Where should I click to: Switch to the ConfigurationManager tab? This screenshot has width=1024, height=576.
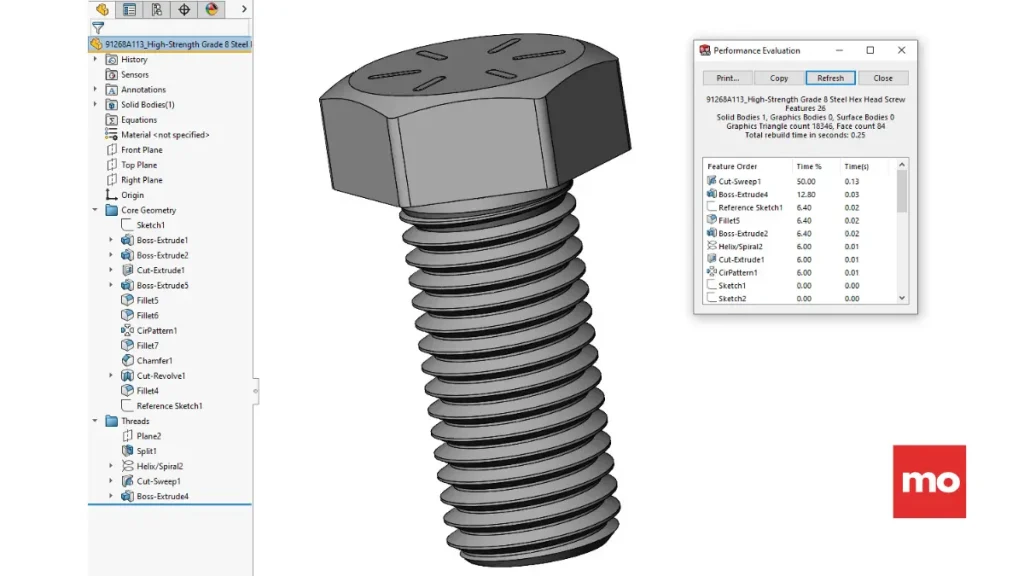click(157, 9)
